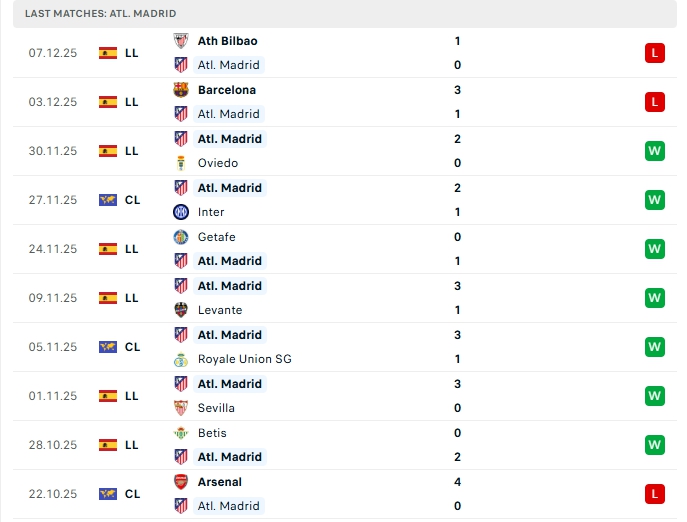Click the Royale Union SG crest
687x522 pixels.
181,359
